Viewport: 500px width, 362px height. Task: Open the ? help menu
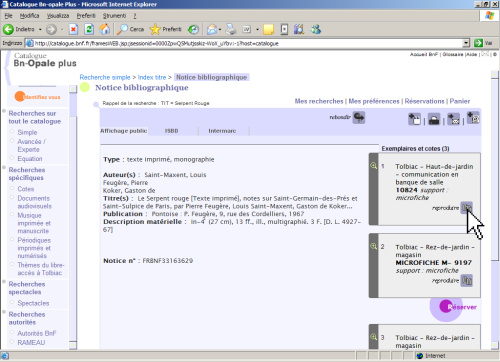point(135,16)
